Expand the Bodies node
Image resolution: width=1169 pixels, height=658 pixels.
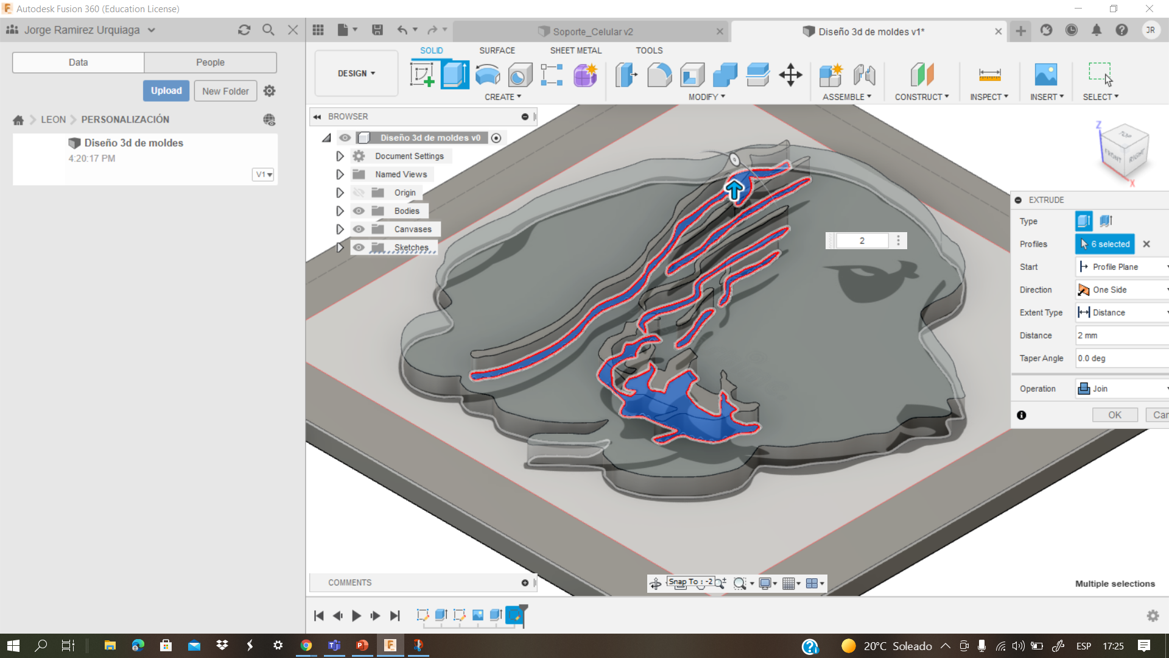click(x=340, y=211)
